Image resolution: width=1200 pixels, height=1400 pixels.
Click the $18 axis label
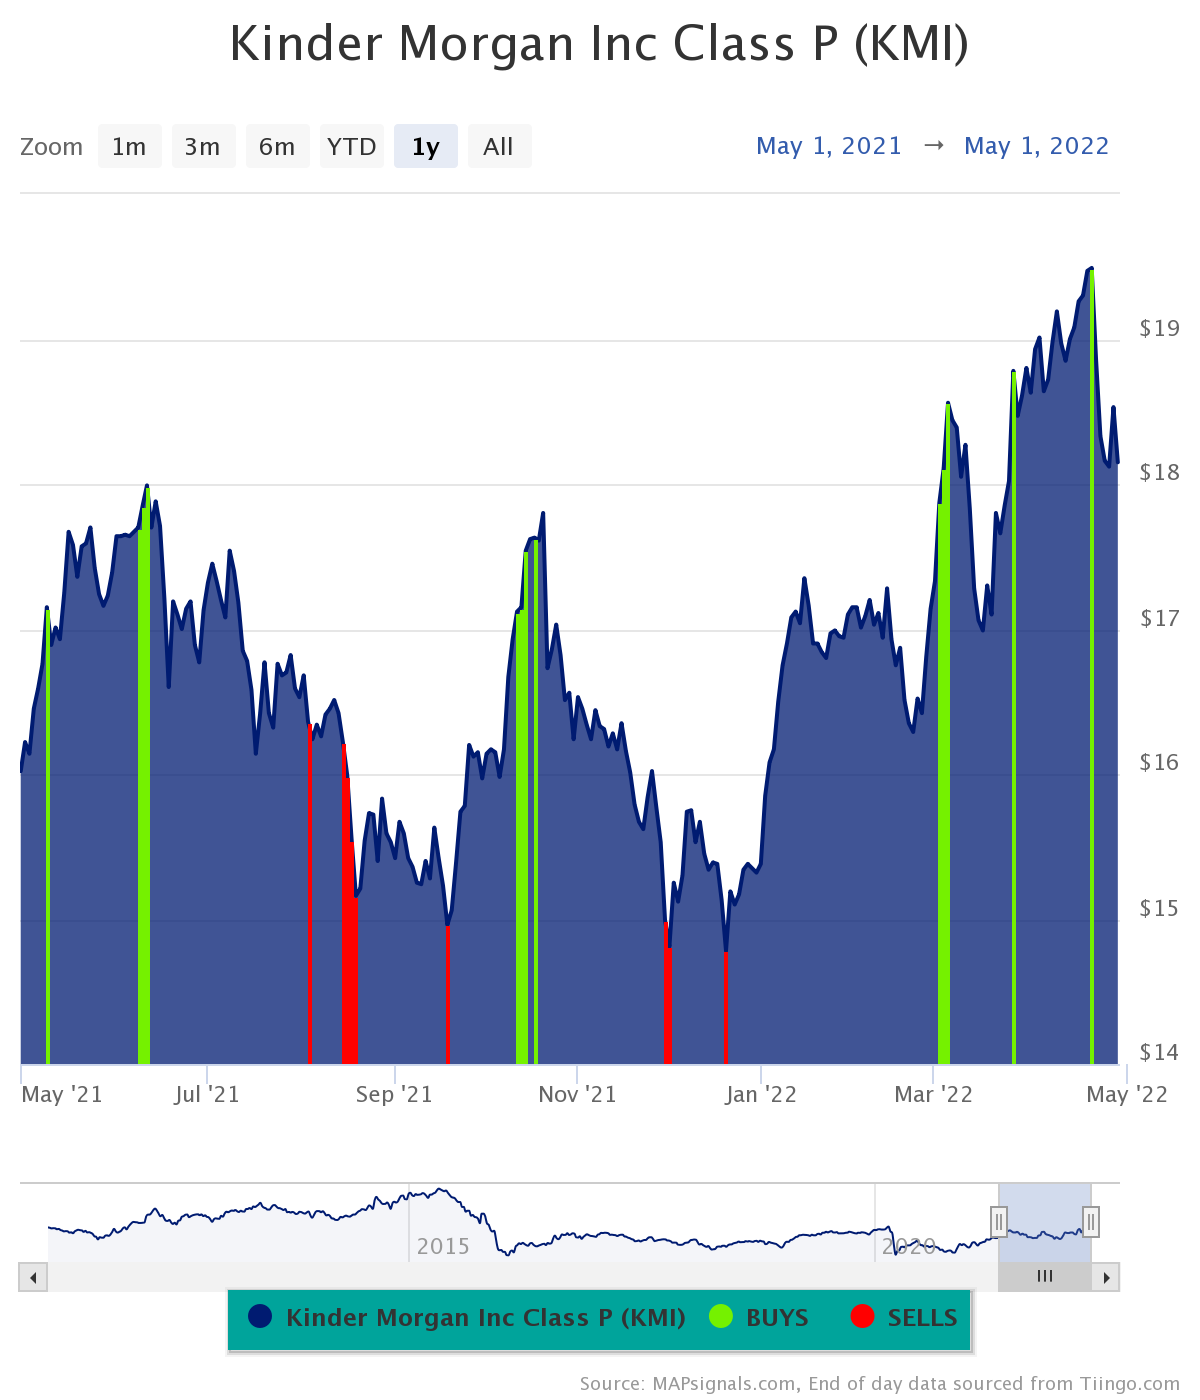coord(1160,472)
